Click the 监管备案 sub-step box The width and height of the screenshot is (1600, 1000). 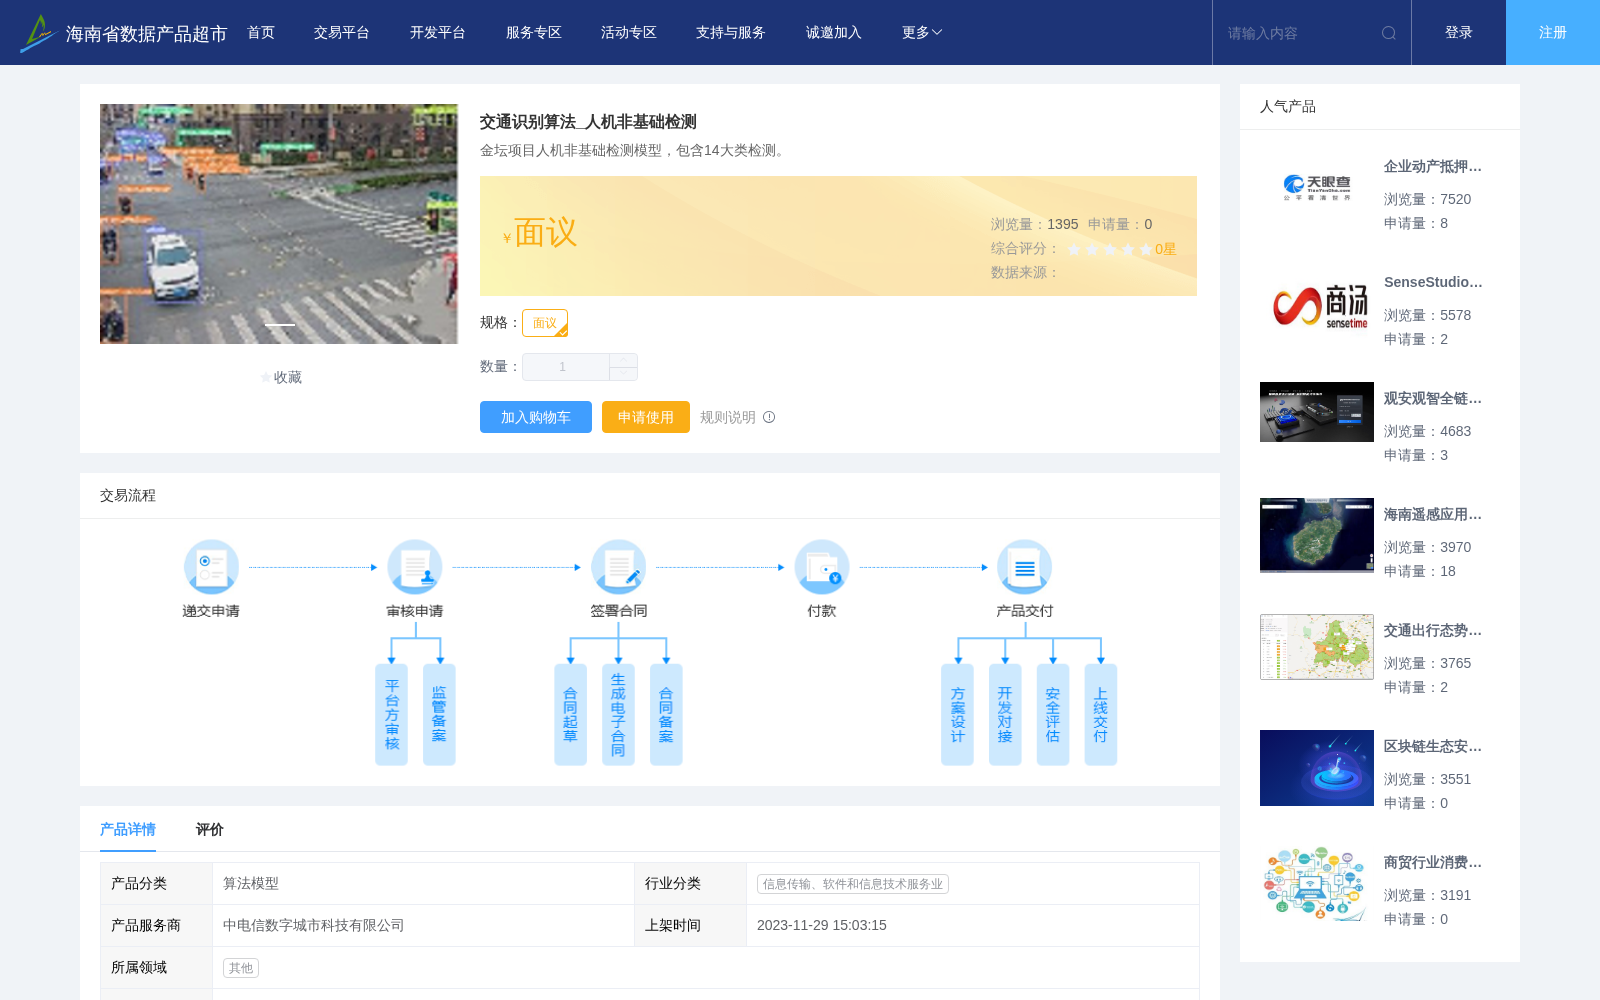(439, 715)
